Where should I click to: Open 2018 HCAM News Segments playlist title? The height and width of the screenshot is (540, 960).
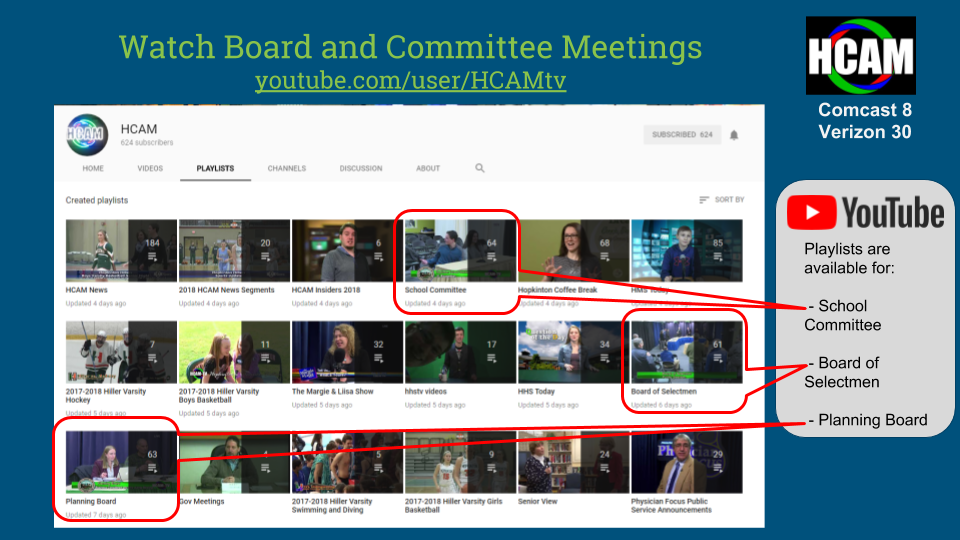227,290
